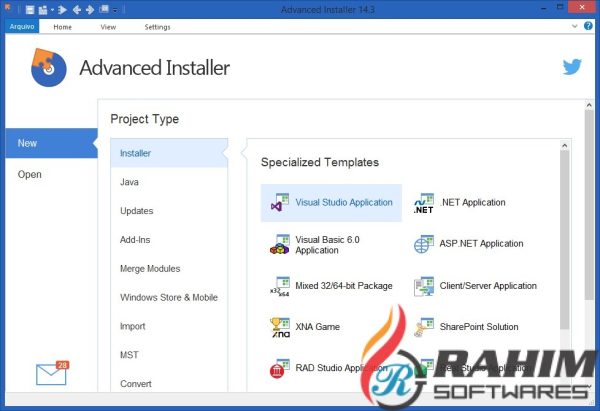Image resolution: width=600 pixels, height=411 pixels.
Task: Click the Visual Basic 6.0 Application icon
Action: point(280,245)
